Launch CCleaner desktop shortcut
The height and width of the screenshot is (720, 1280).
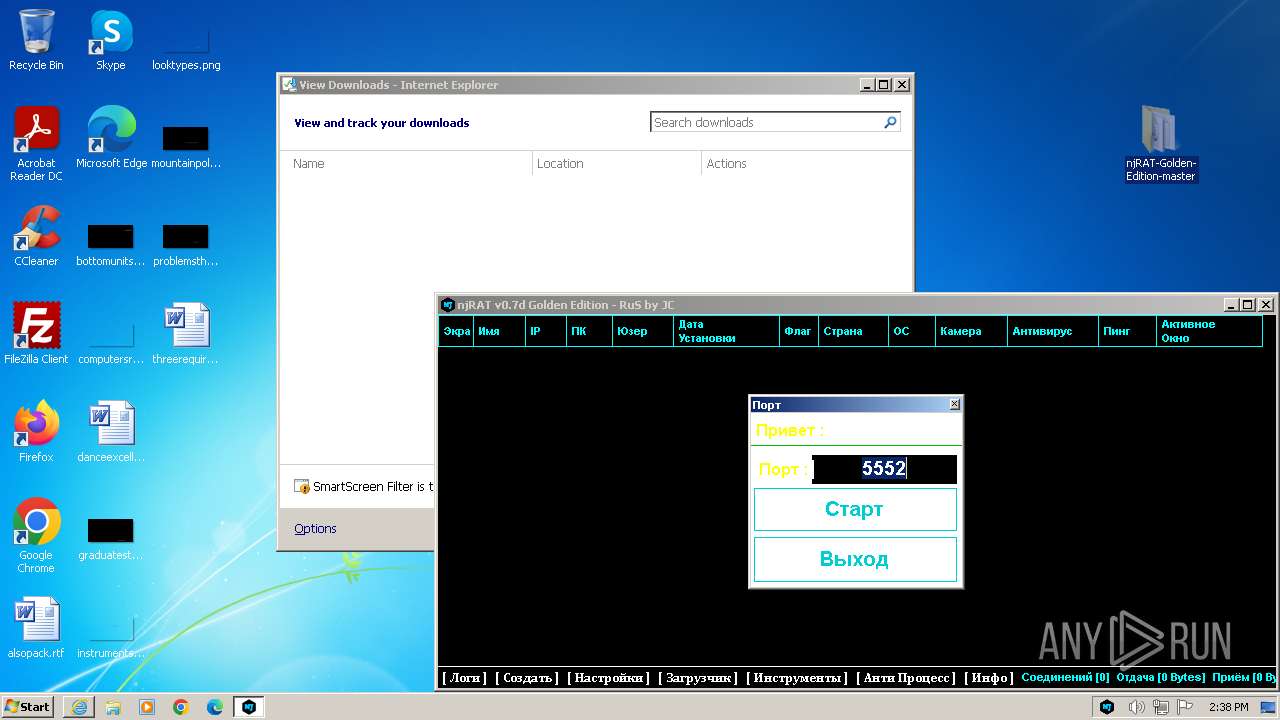pos(36,236)
